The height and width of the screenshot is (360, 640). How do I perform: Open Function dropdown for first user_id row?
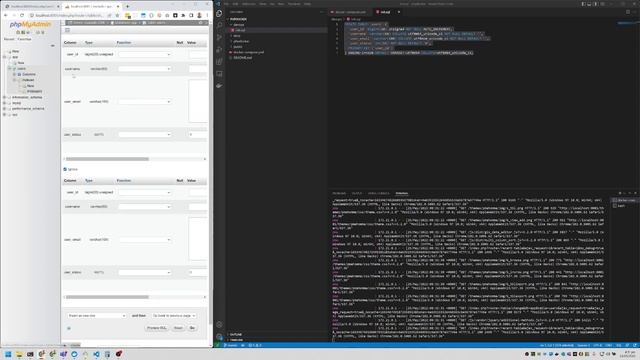144,54
